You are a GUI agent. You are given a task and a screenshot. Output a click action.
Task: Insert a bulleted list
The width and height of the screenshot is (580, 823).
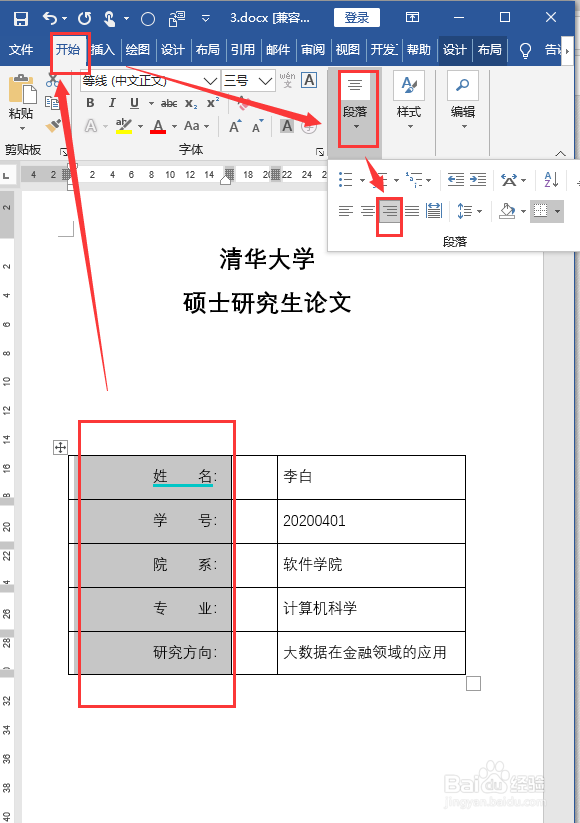345,180
